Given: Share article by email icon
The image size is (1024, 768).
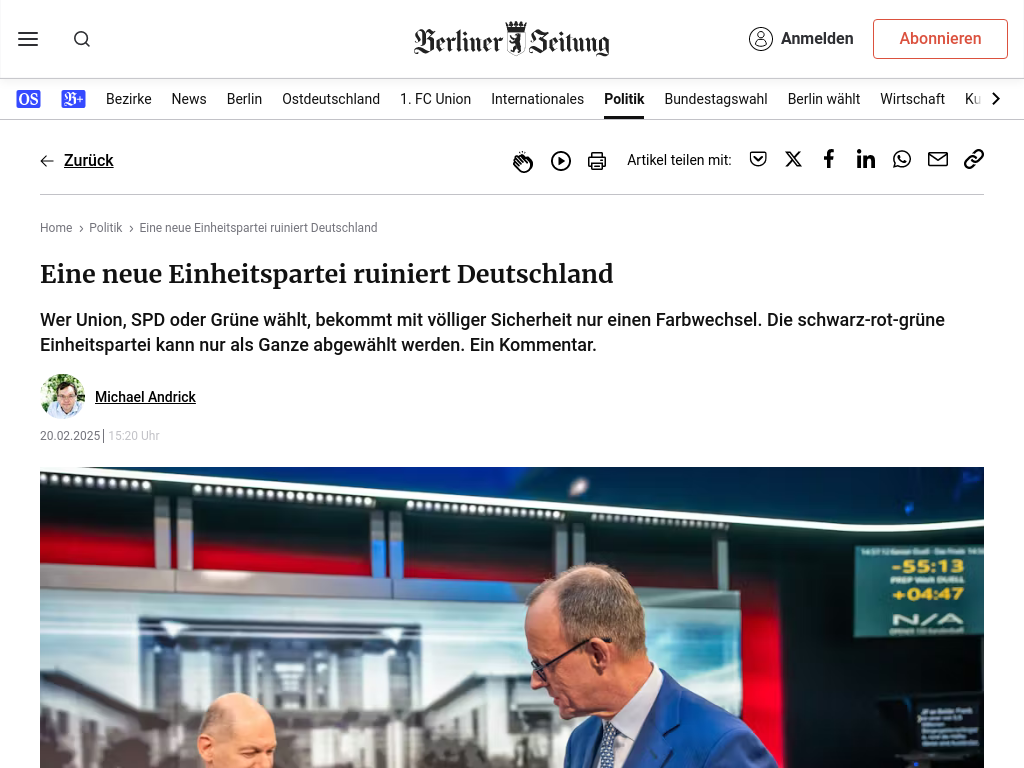Looking at the screenshot, I should (x=938, y=159).
